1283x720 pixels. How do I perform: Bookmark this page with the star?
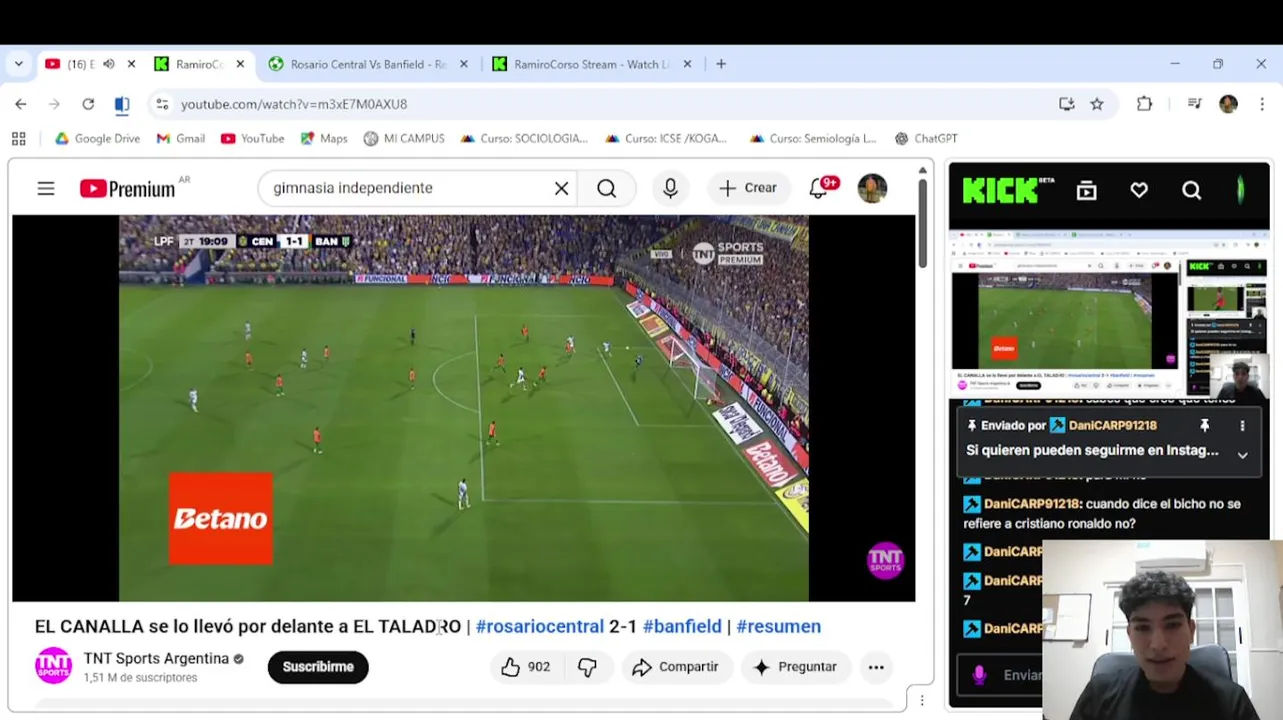pyautogui.click(x=1097, y=104)
